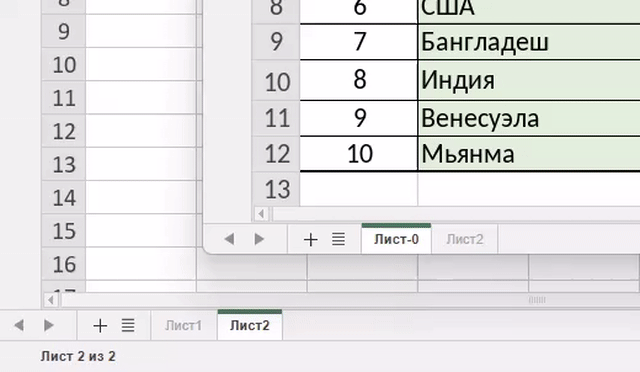Select row header 14 in the back window
The width and height of the screenshot is (640, 372).
coord(64,198)
